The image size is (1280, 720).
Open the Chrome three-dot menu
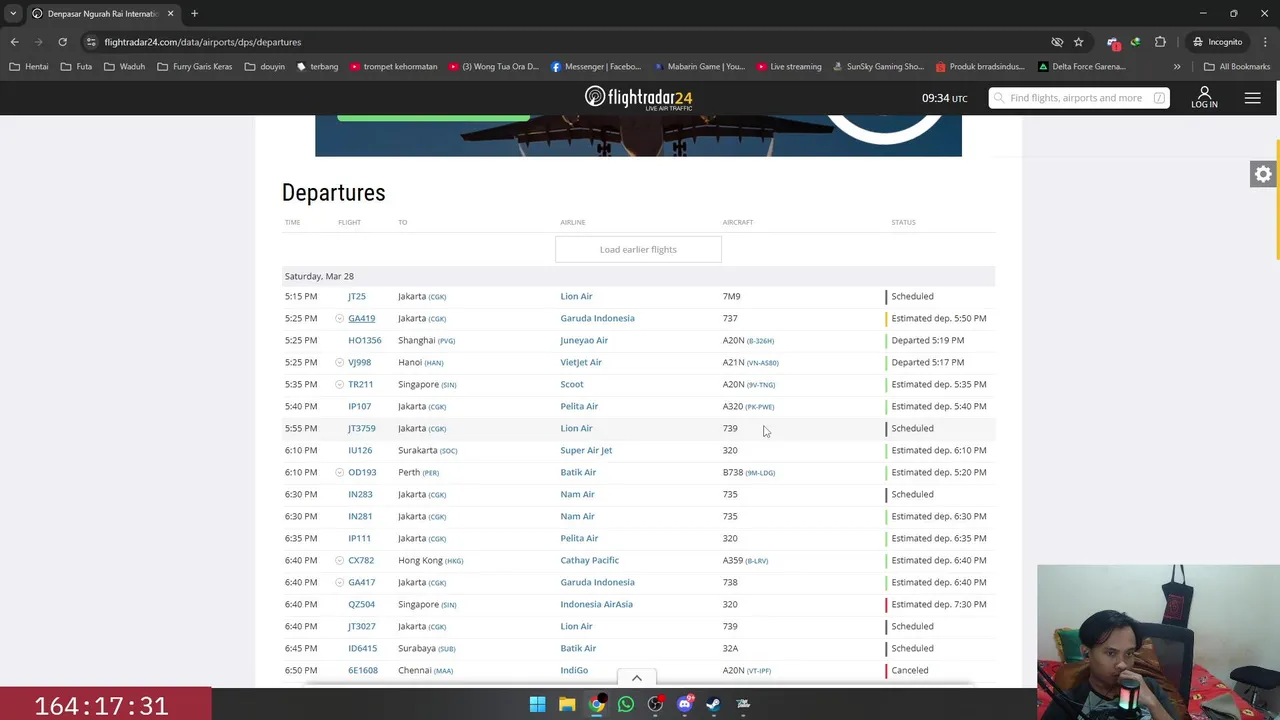tap(1263, 42)
